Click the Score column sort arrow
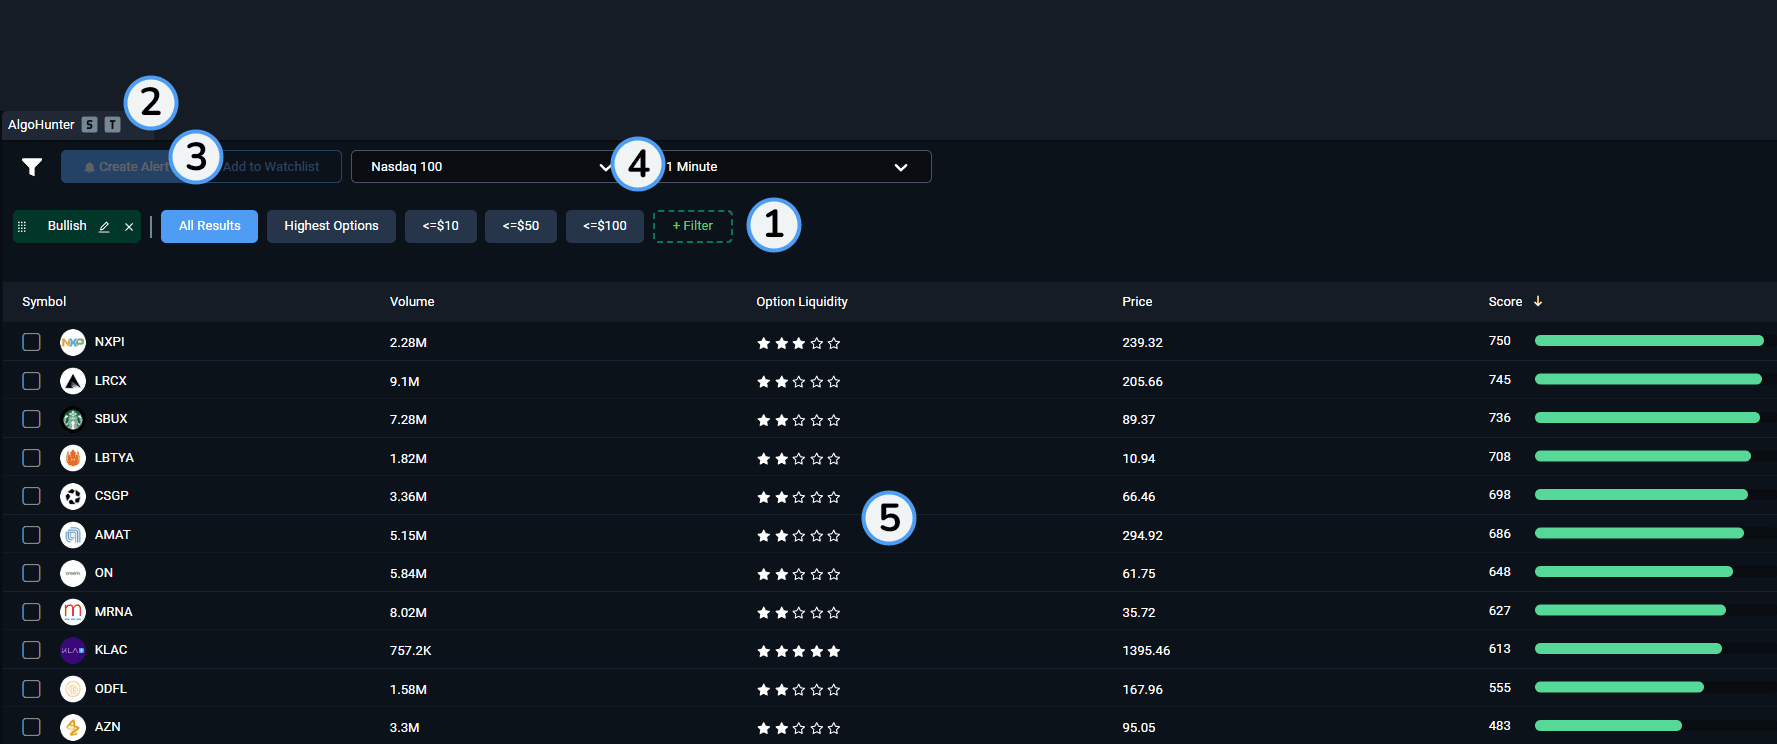Screen dimensions: 1777x744 click(1538, 301)
